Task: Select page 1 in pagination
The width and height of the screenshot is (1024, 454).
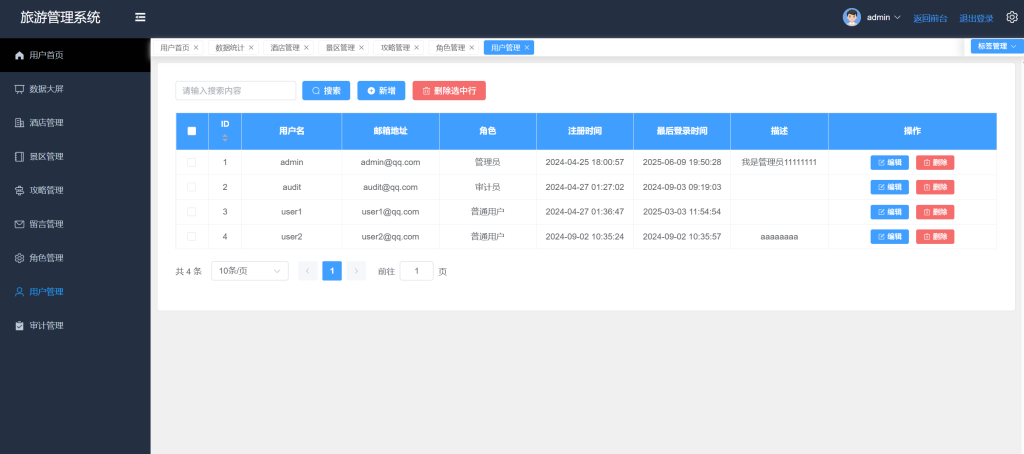Action: 332,270
